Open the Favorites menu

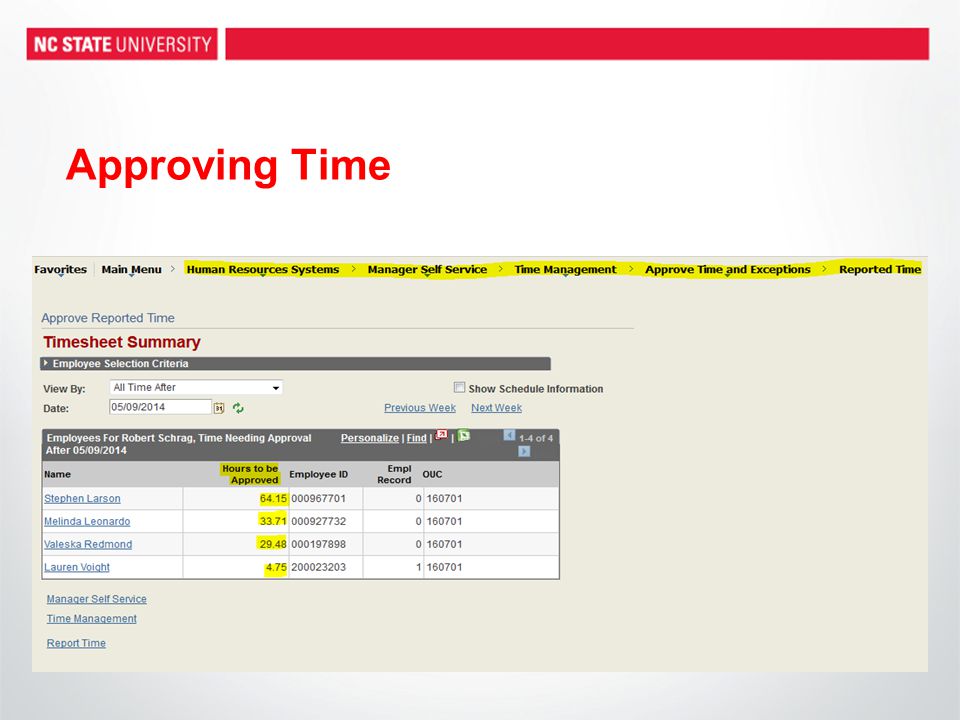[x=61, y=269]
